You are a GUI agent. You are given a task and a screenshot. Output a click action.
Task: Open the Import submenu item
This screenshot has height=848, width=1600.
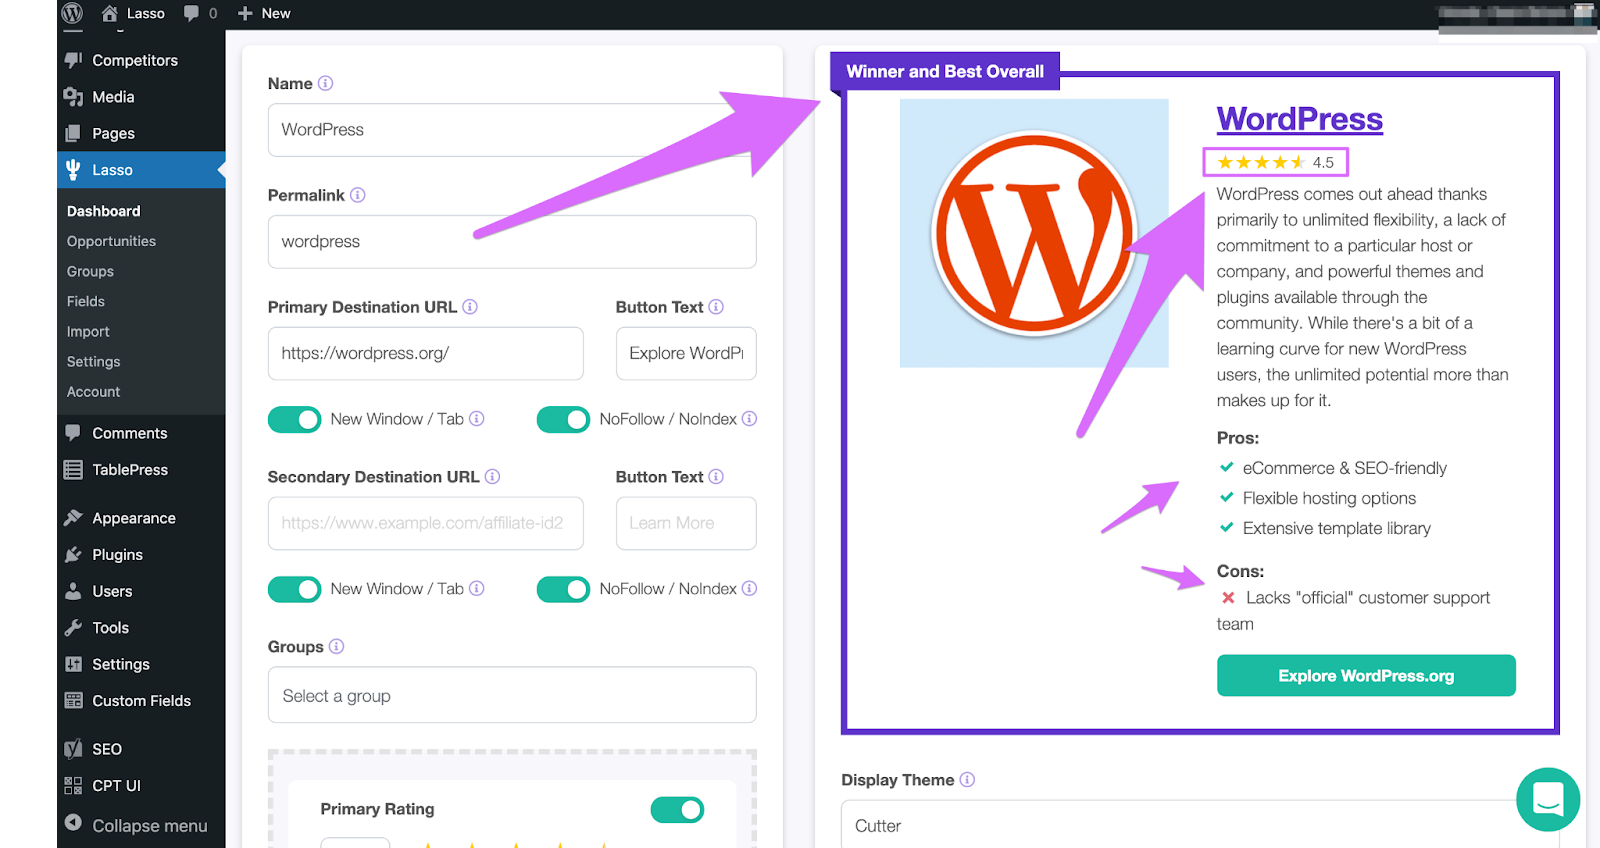88,331
